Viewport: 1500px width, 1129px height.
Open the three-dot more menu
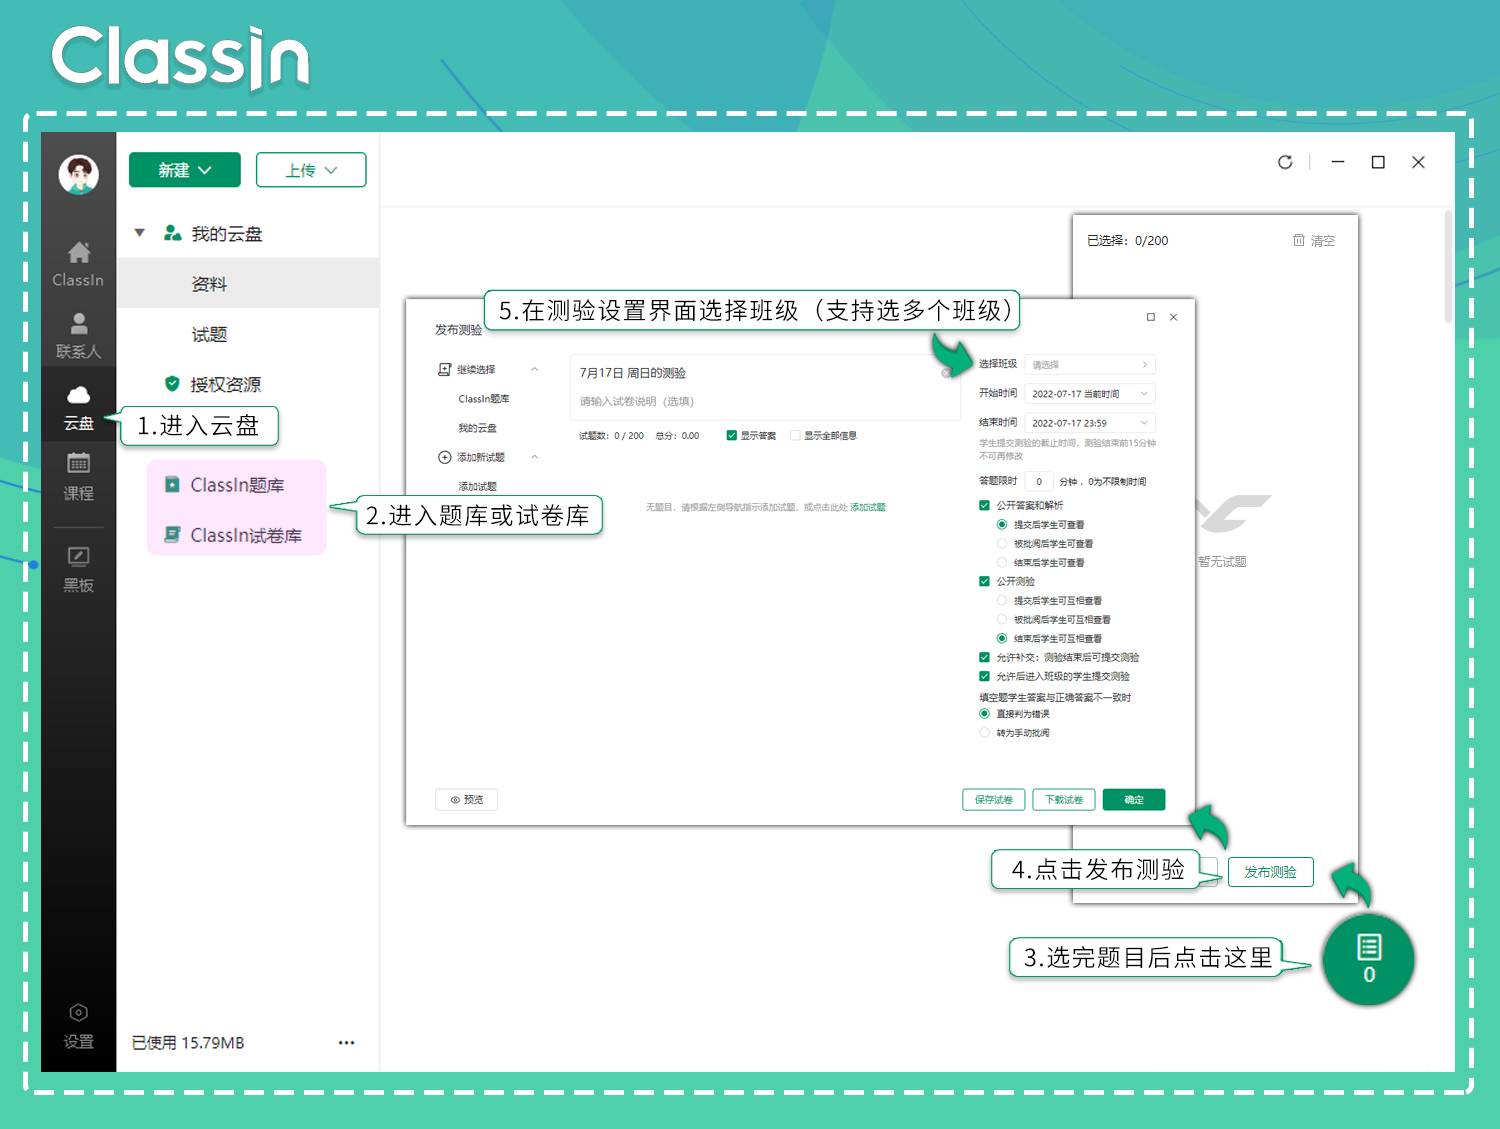coord(346,1042)
